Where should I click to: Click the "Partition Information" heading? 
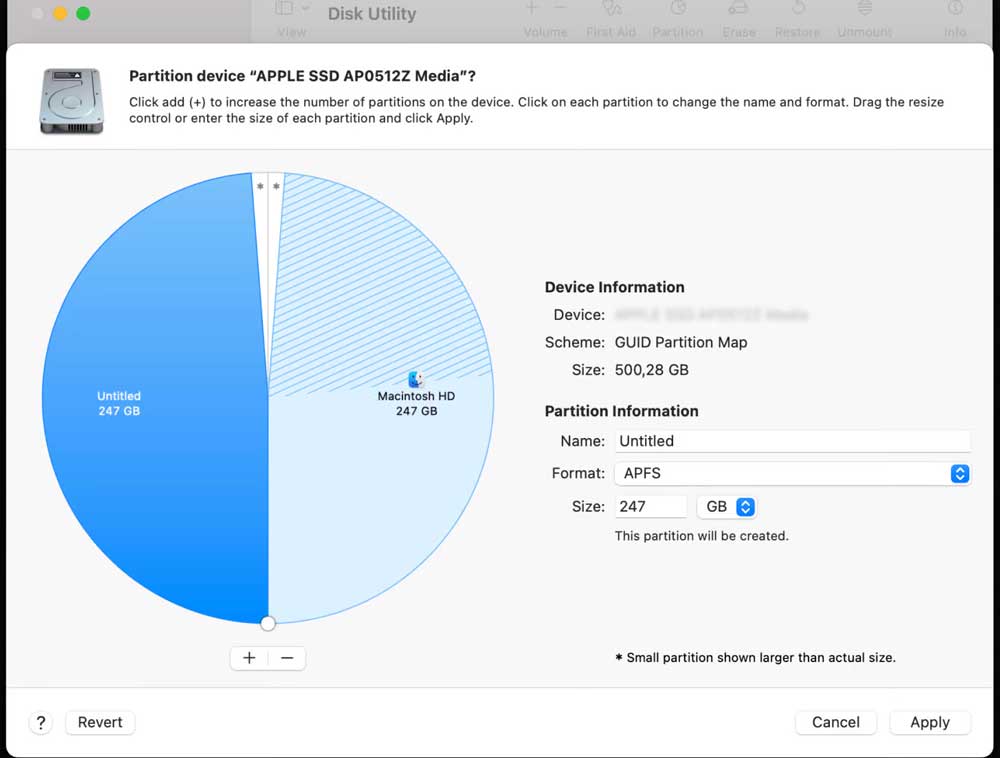point(621,411)
